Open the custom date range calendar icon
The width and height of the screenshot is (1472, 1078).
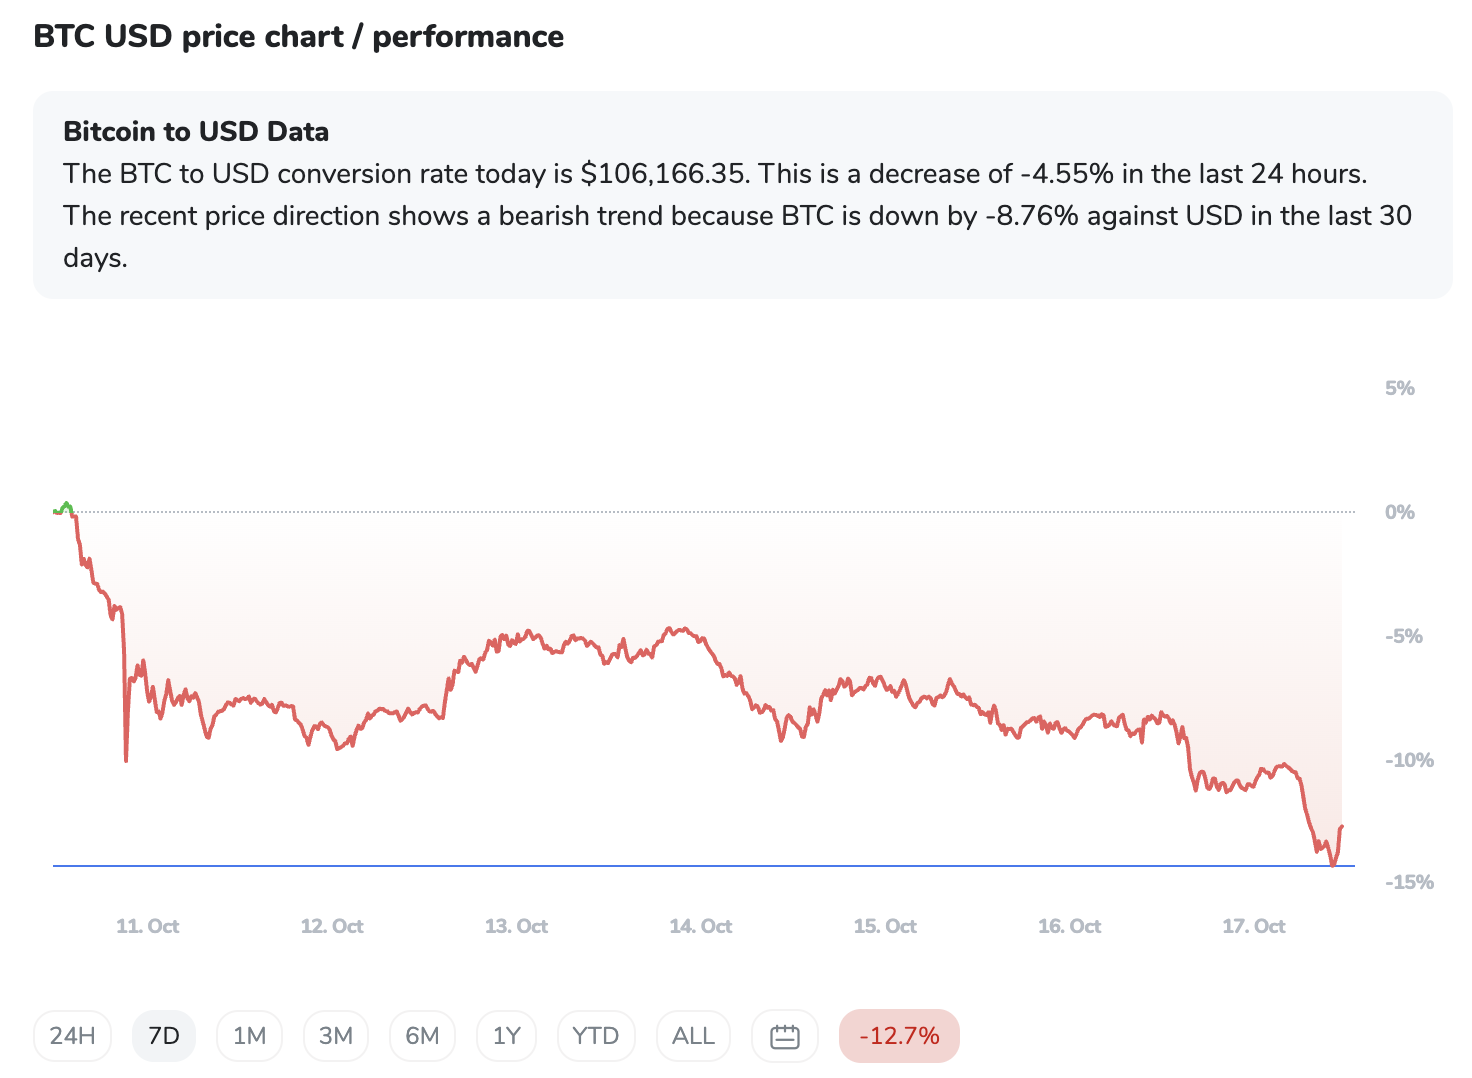coord(785,1036)
